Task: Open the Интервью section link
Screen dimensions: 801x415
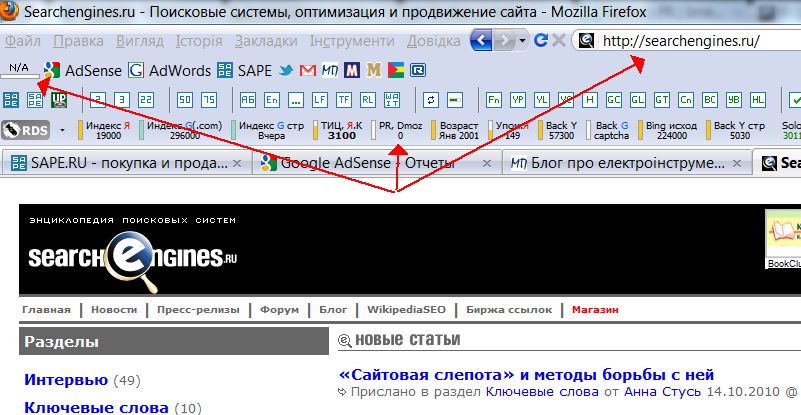Action: [66, 380]
